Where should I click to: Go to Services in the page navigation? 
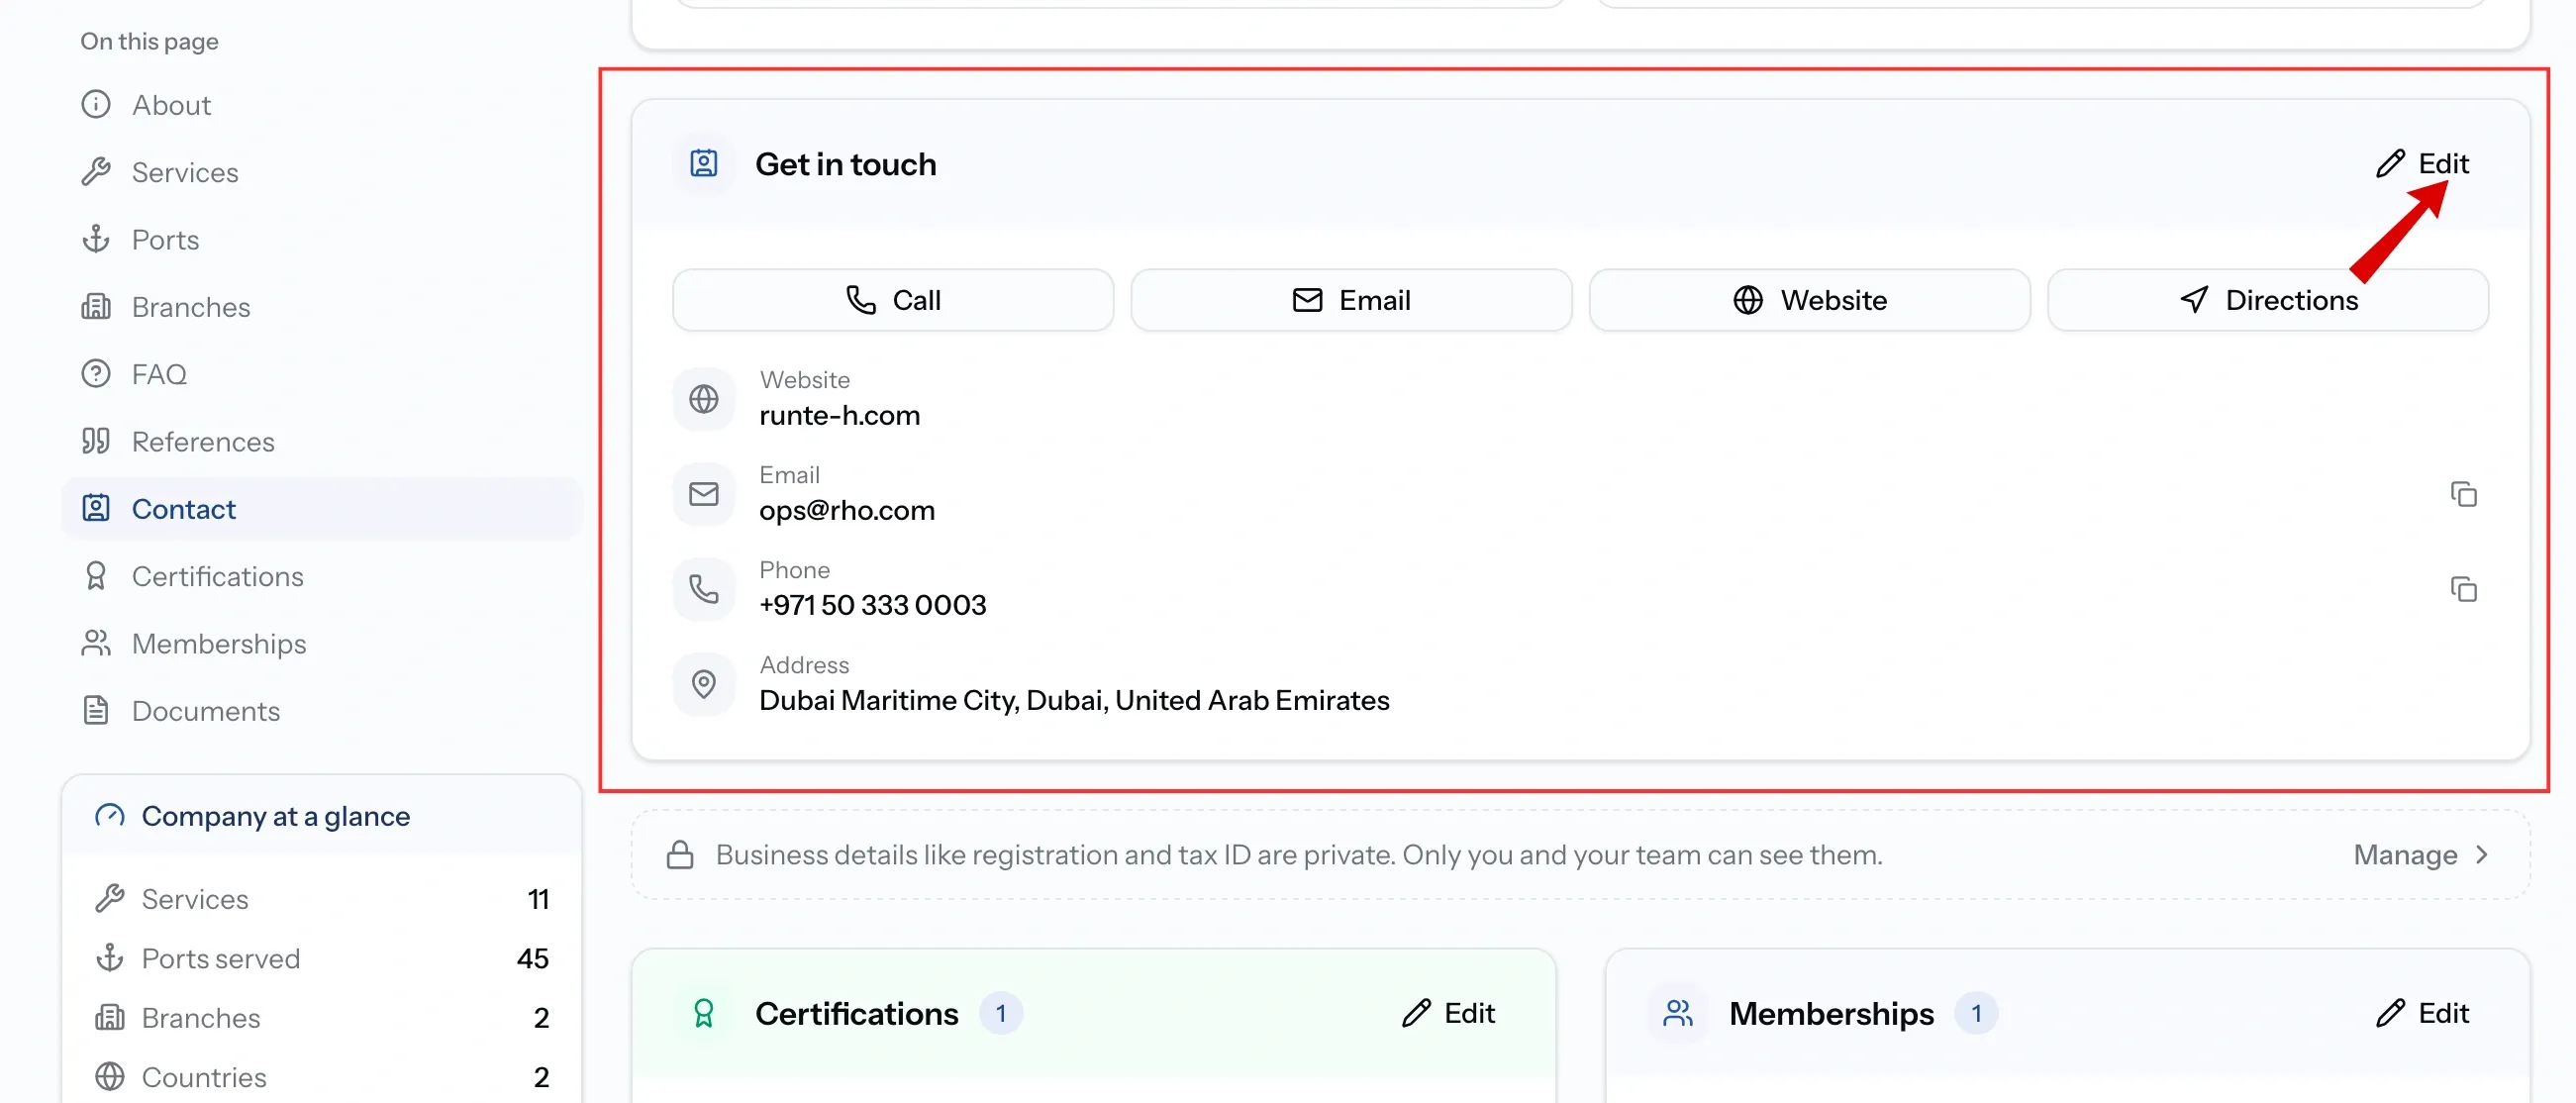[x=321, y=172]
